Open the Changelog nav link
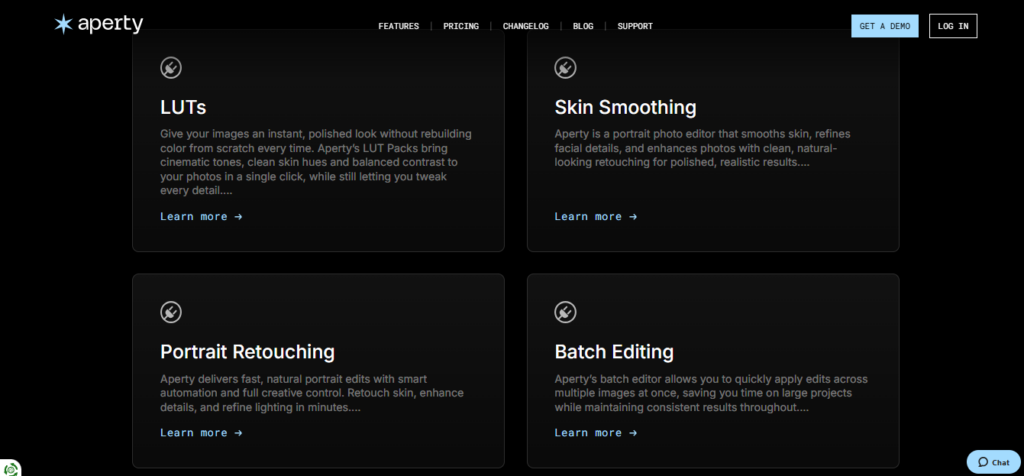 point(525,26)
